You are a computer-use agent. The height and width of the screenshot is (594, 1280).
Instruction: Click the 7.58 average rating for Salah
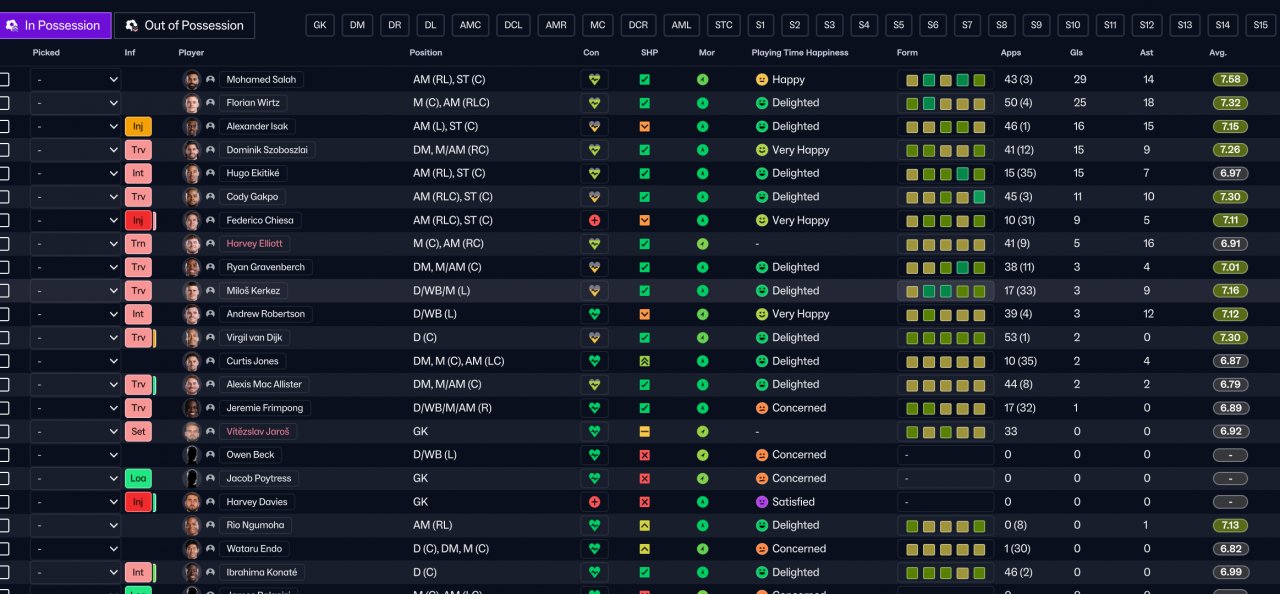click(1230, 79)
